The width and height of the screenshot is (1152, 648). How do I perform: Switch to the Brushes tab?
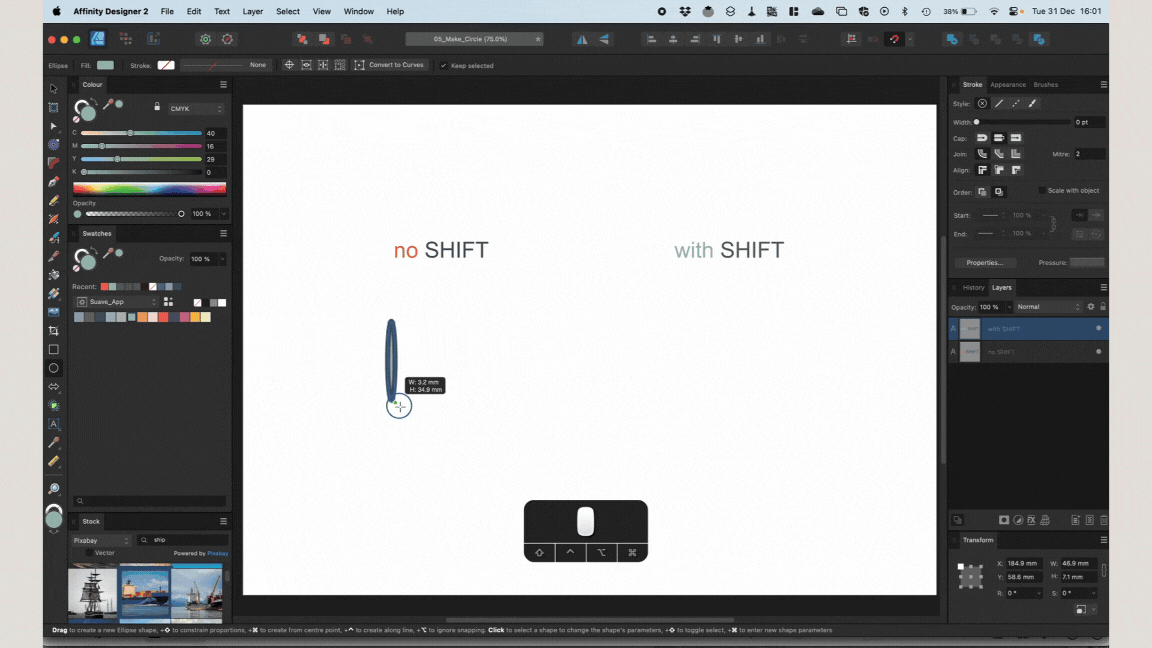[1045, 84]
